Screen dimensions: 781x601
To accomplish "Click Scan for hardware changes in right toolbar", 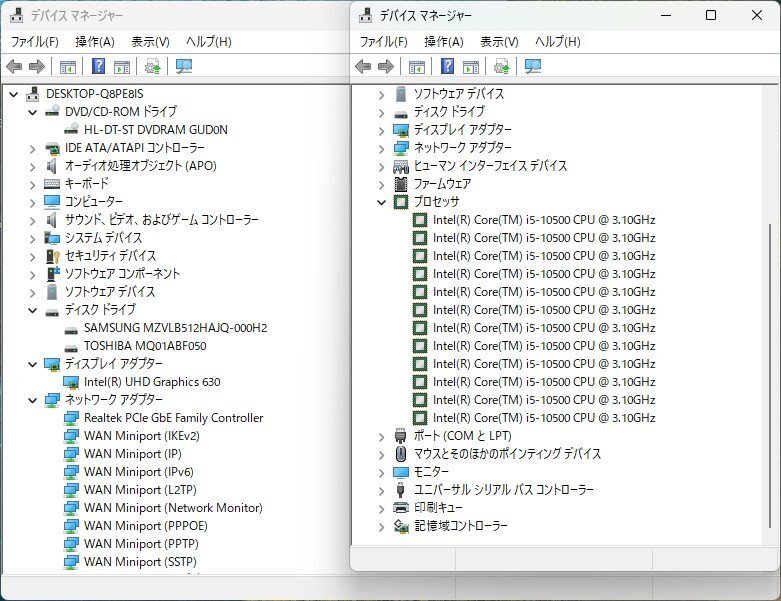I will pos(532,66).
